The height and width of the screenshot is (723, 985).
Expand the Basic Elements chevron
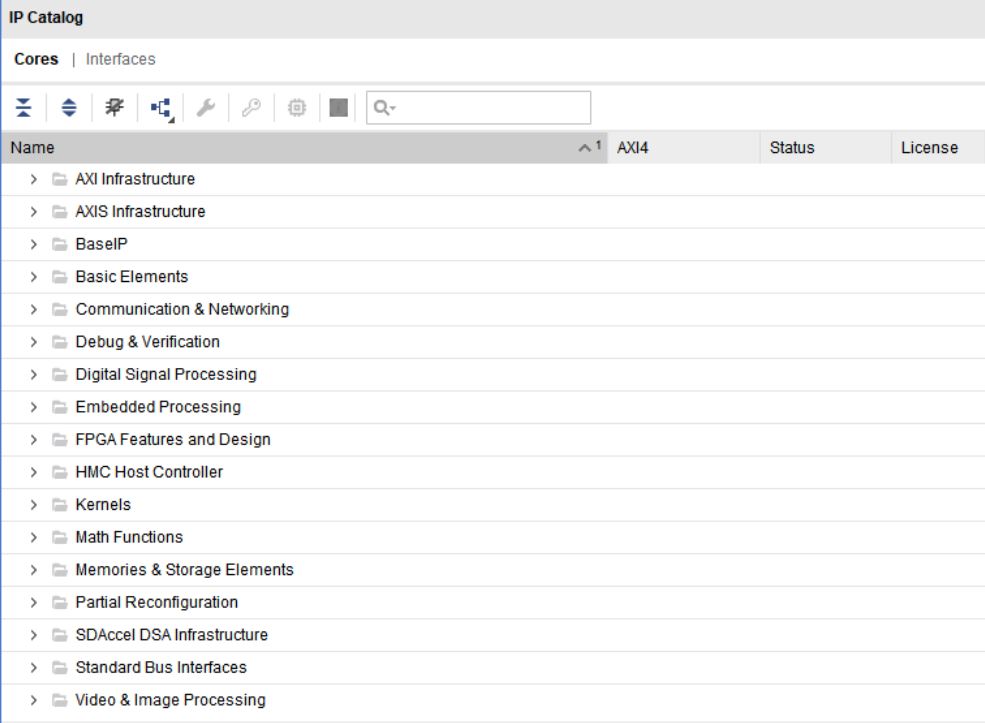[x=33, y=277]
